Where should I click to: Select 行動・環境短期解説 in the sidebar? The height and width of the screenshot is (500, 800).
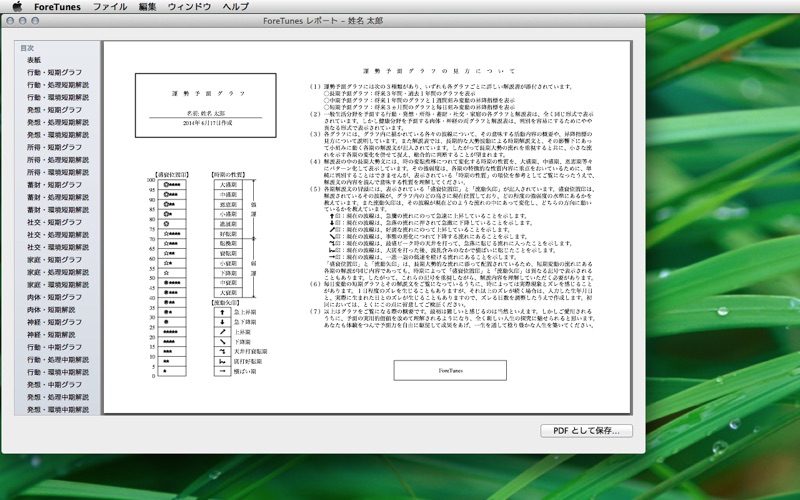(x=58, y=97)
